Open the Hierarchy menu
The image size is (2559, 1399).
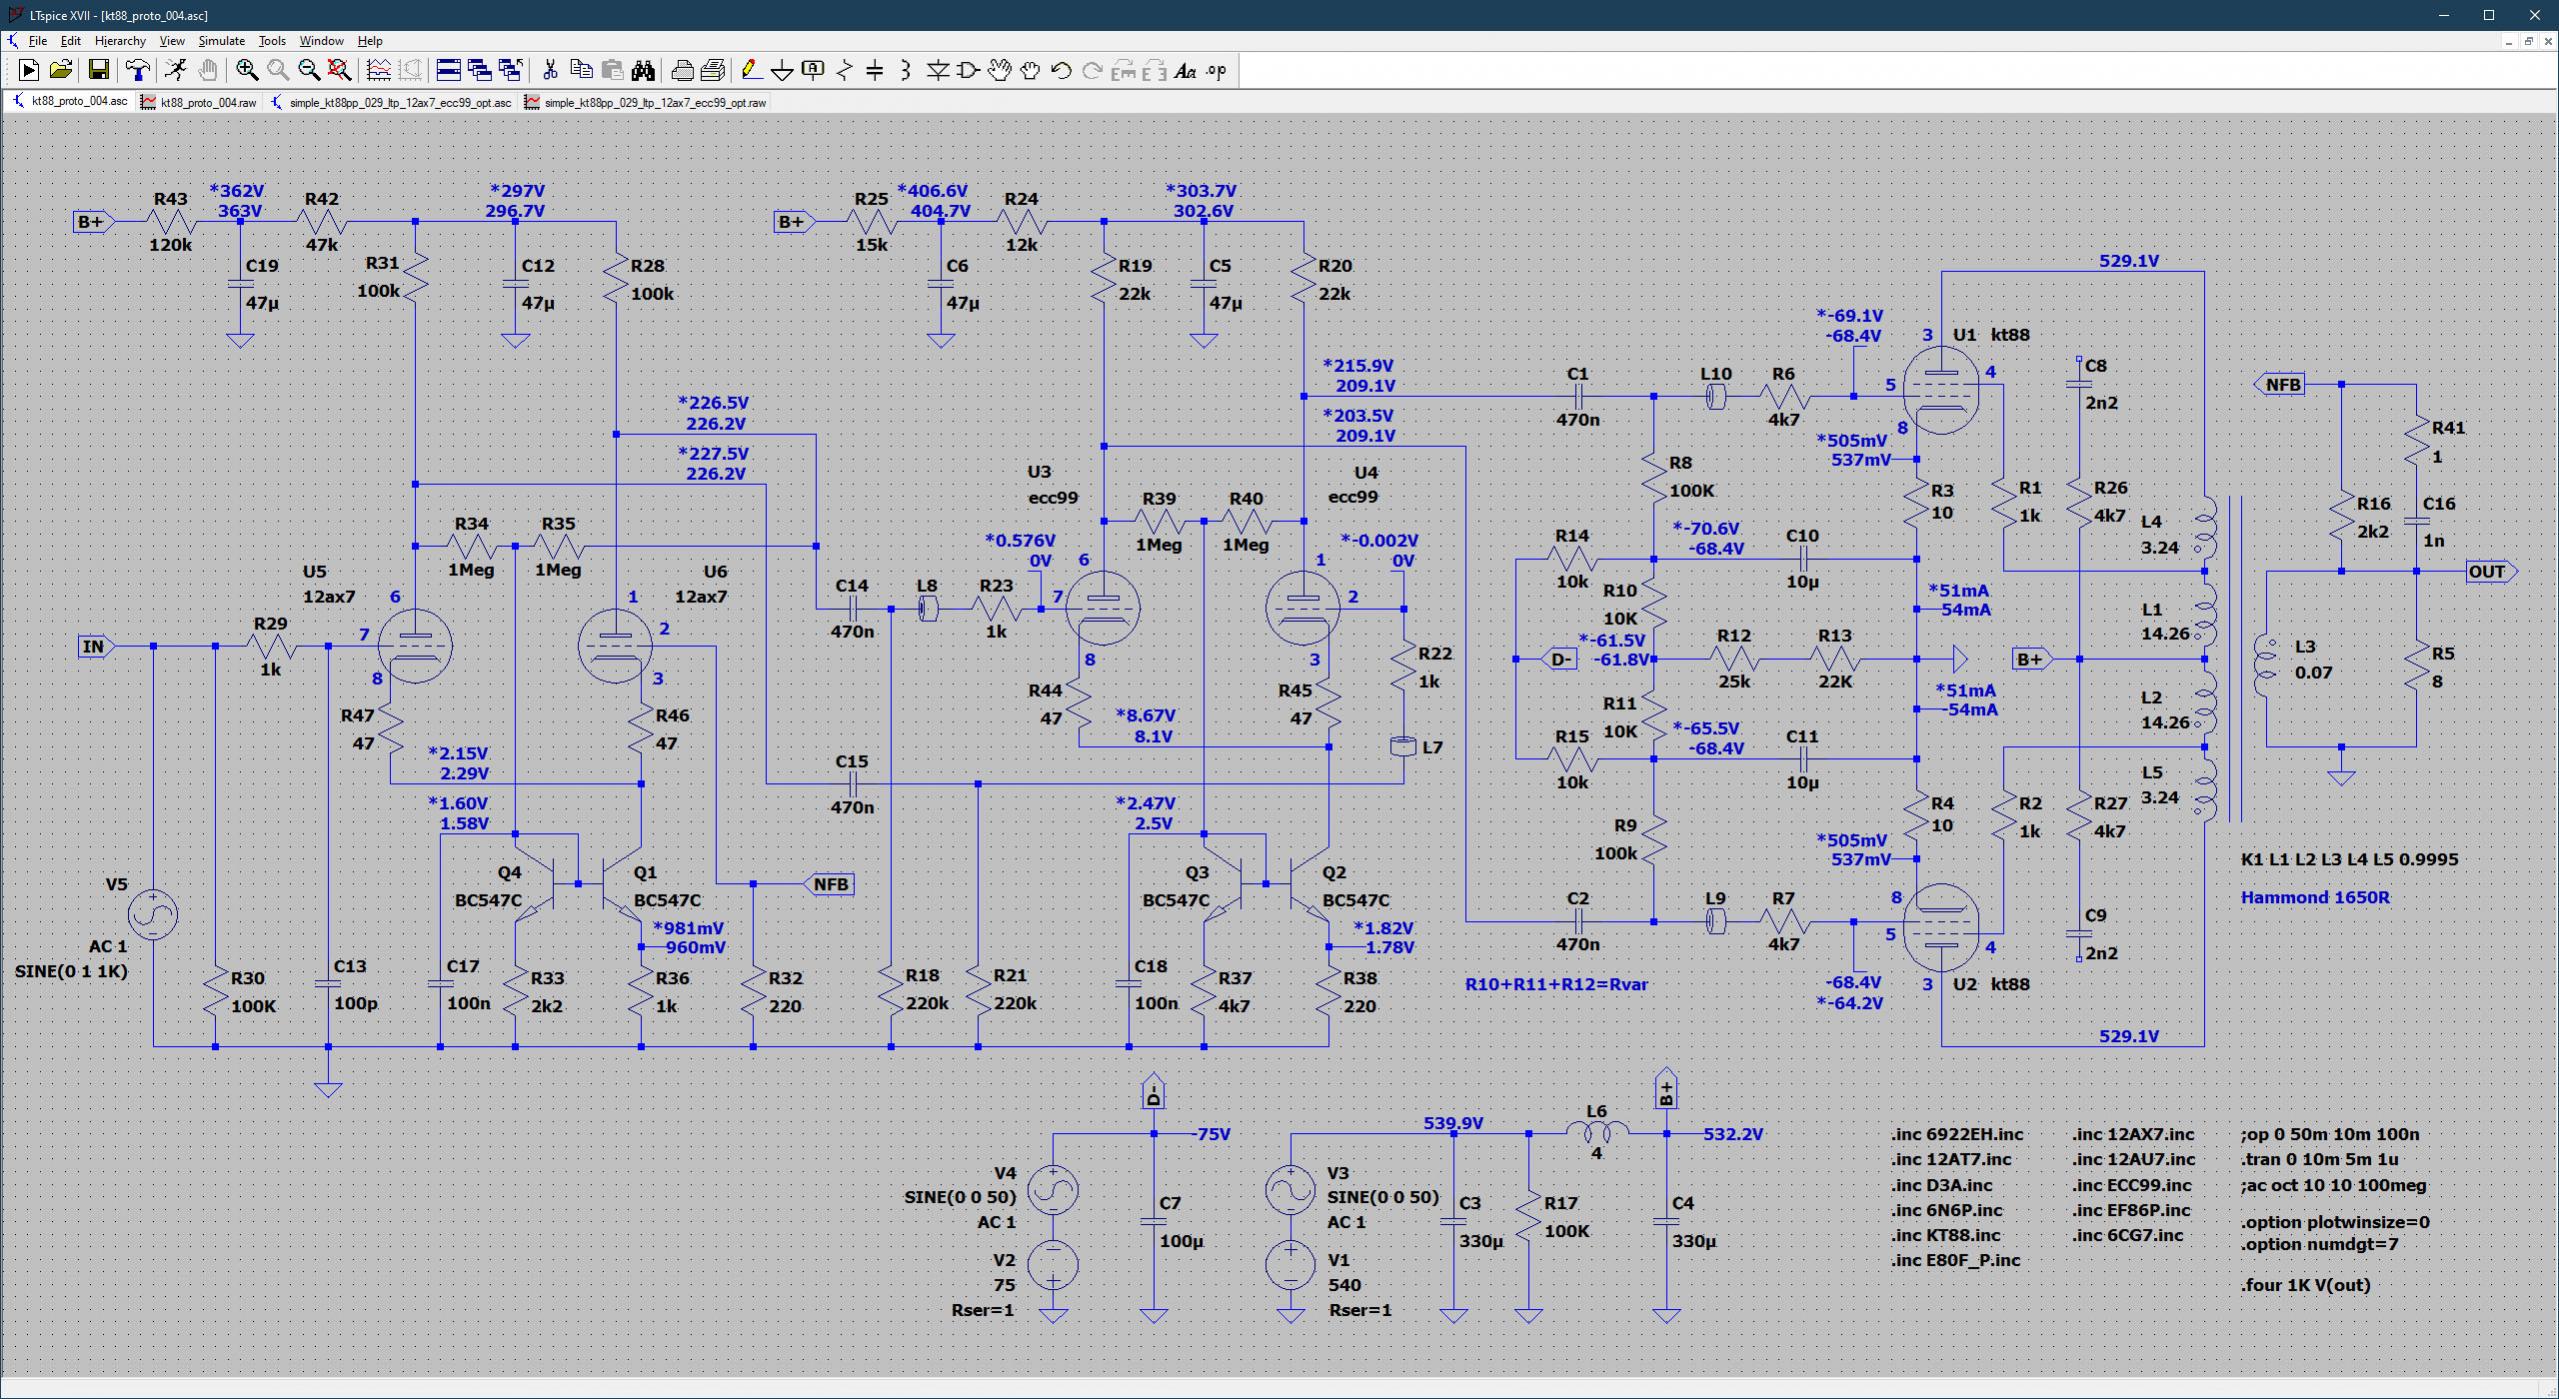120,41
